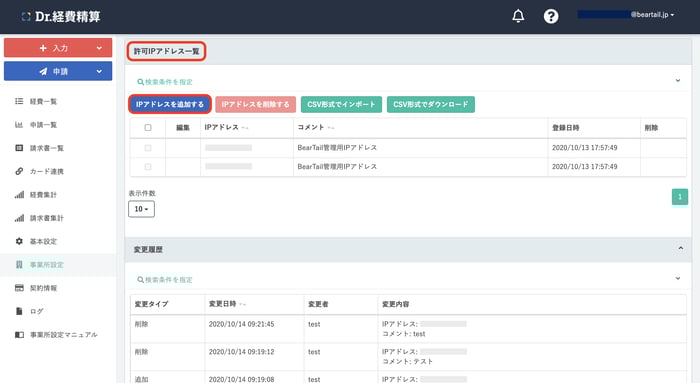The width and height of the screenshot is (700, 383).
Task: Open 基本設定 in sidebar
Action: tap(43, 241)
